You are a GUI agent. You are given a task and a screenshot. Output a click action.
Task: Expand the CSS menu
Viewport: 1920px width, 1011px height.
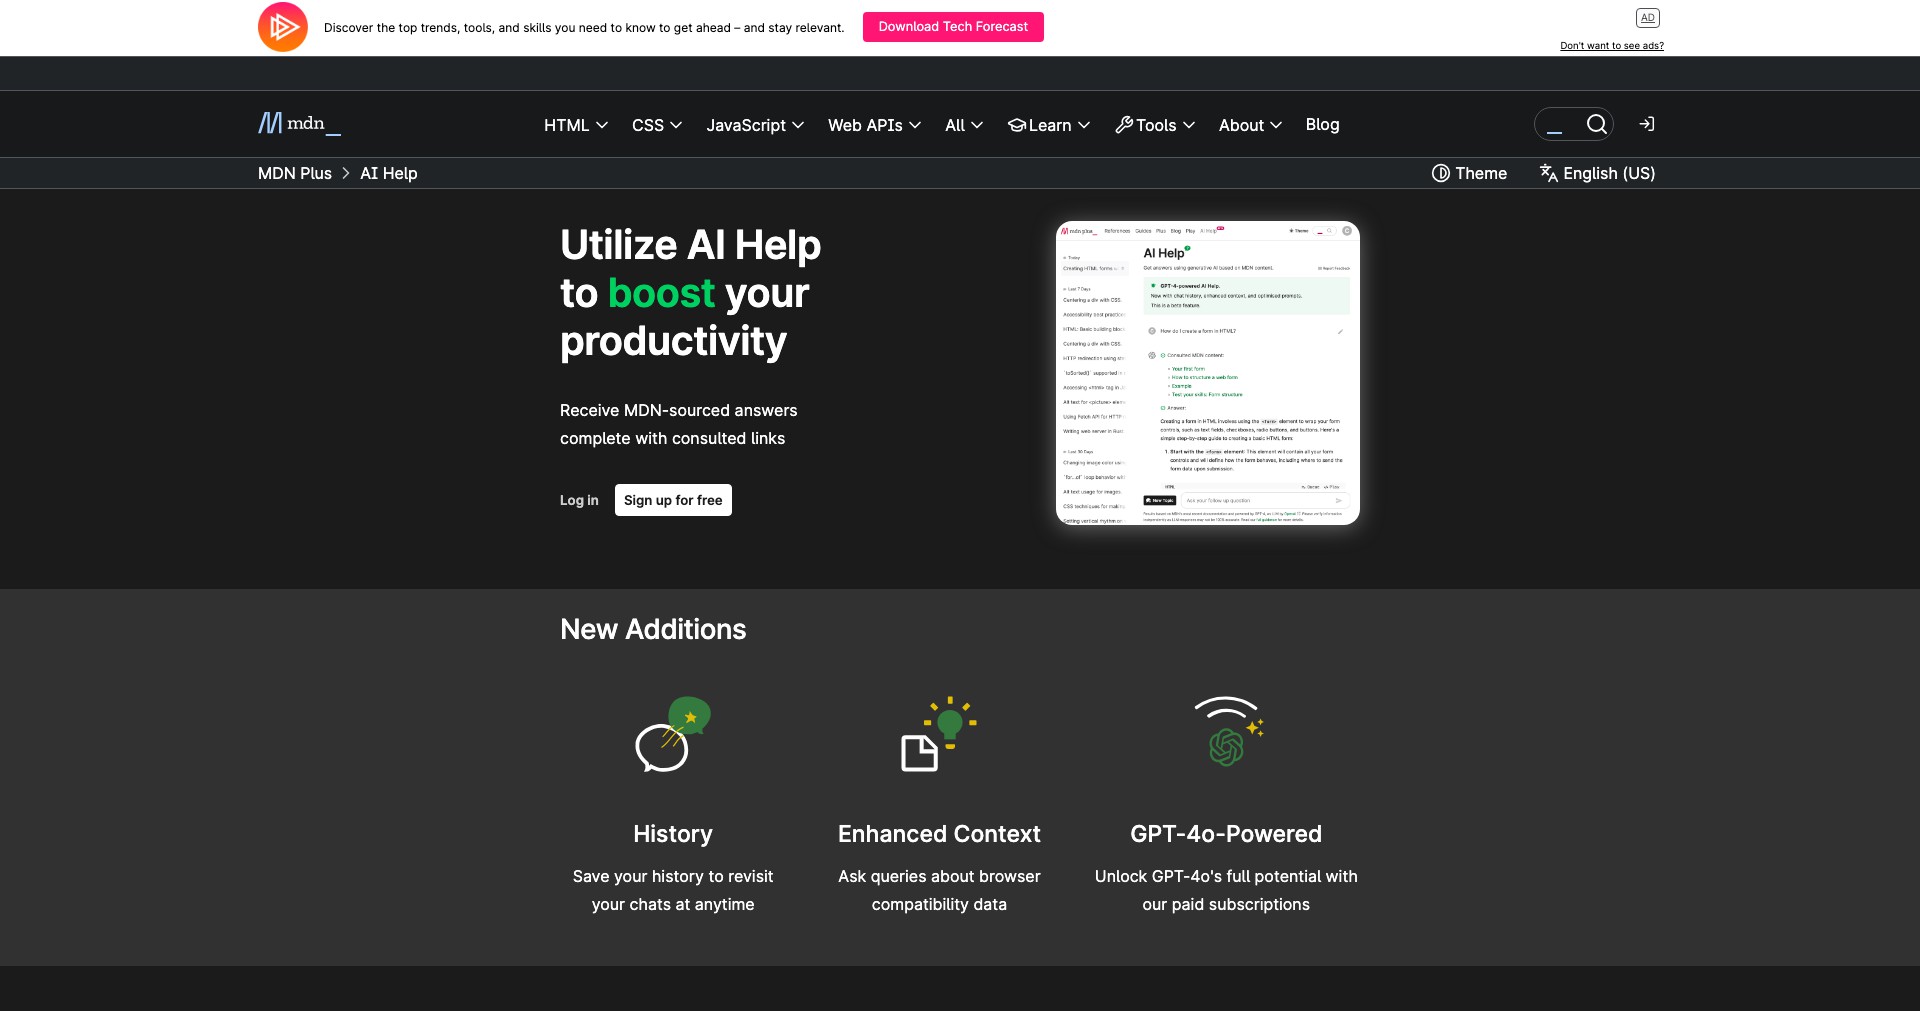[x=657, y=125]
